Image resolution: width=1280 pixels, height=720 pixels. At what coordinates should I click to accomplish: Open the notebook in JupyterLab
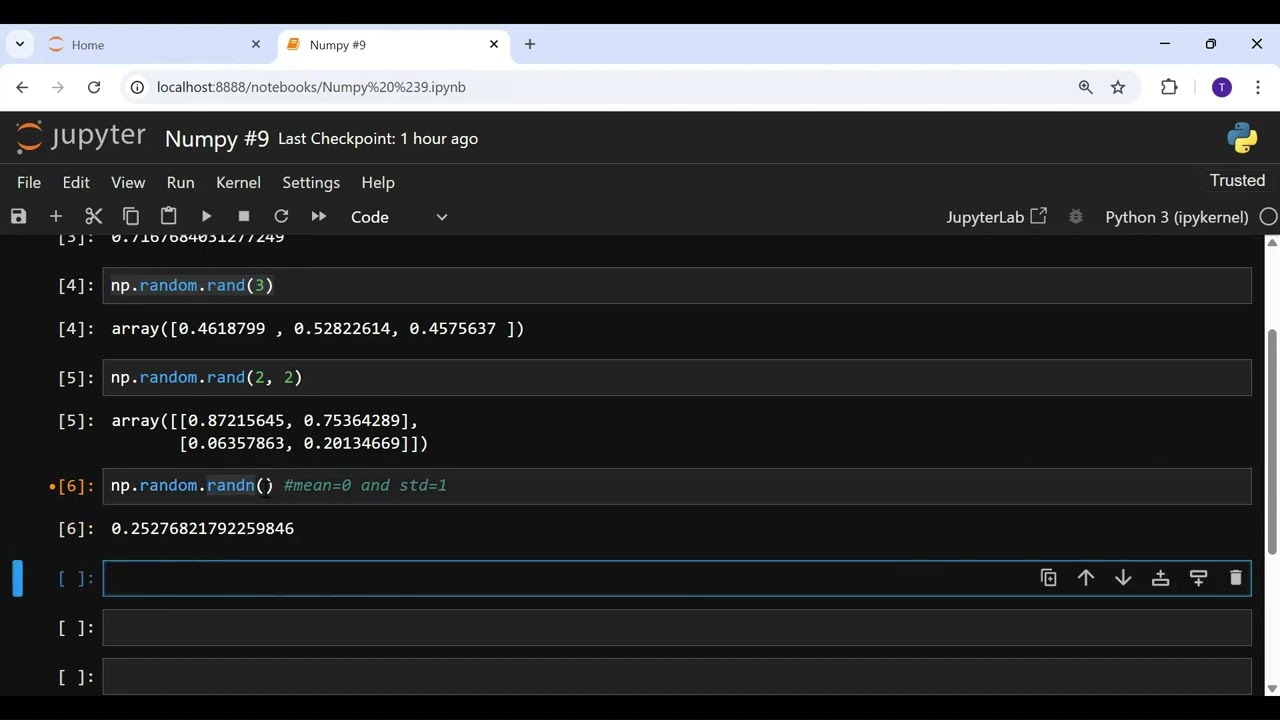click(996, 217)
